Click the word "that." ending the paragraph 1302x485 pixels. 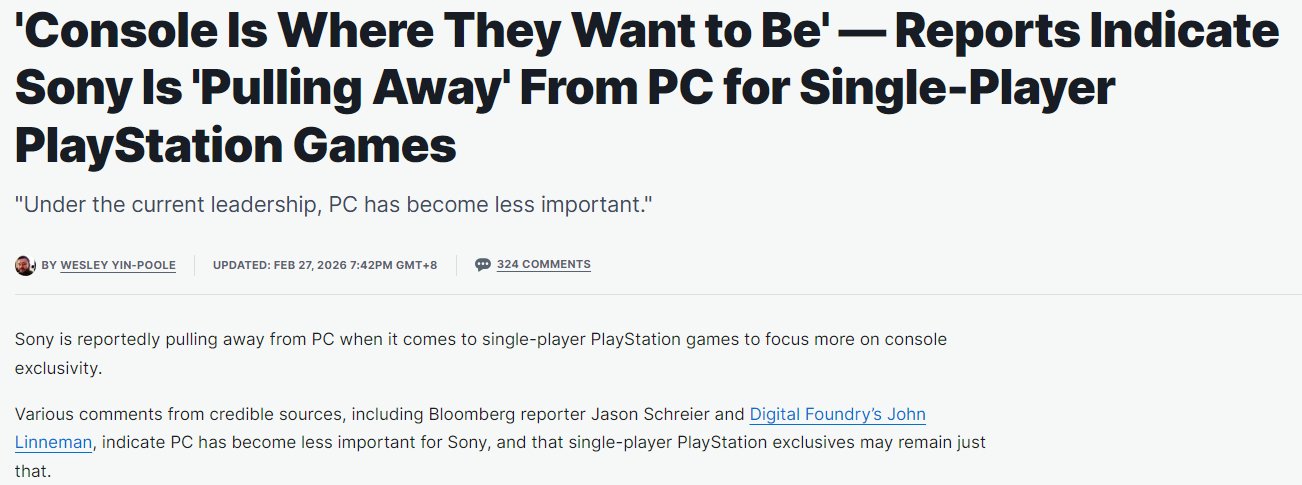[x=33, y=470]
